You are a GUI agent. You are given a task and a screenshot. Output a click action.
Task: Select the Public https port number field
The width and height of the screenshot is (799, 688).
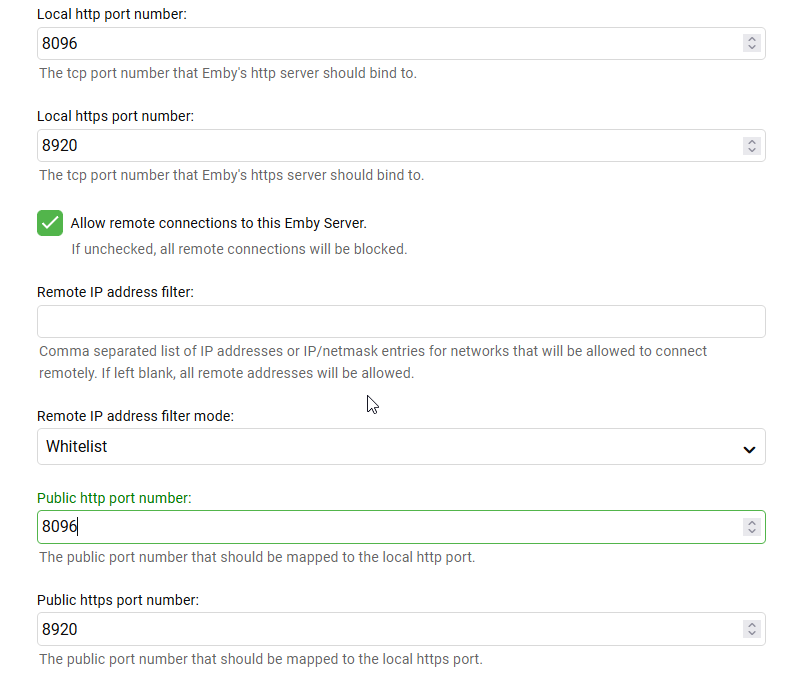[390, 630]
